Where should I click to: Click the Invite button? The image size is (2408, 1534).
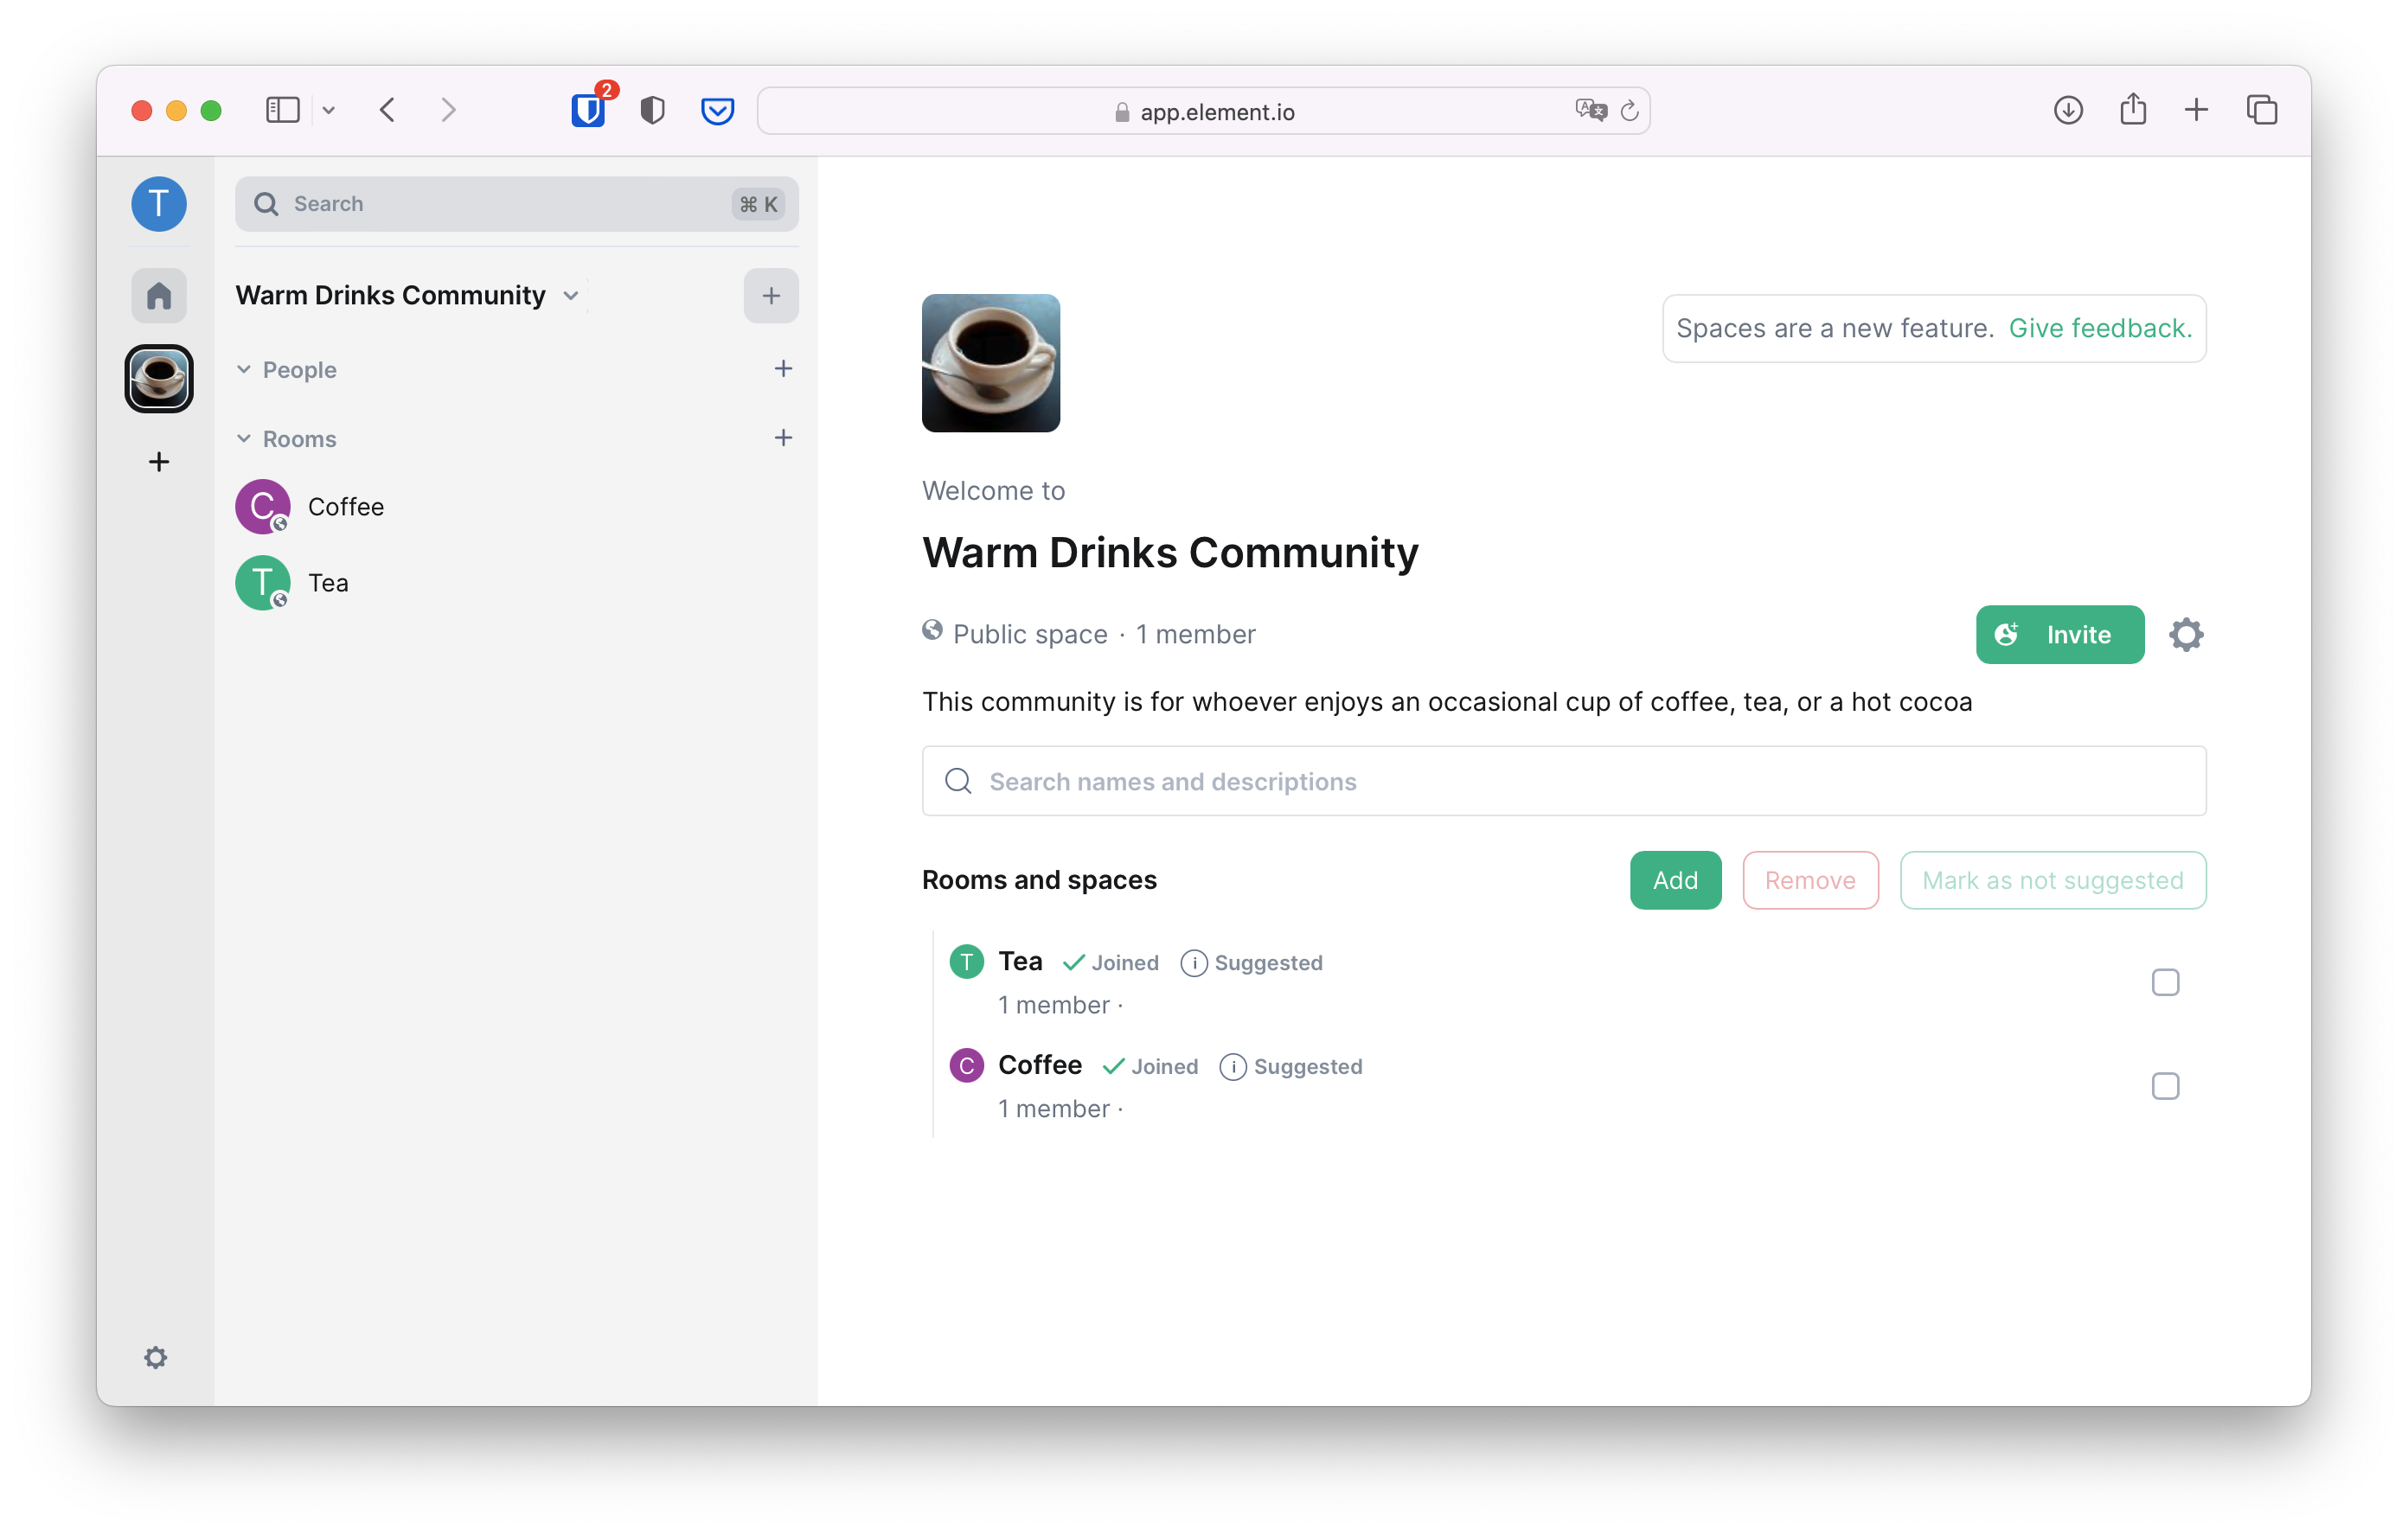(x=2059, y=635)
